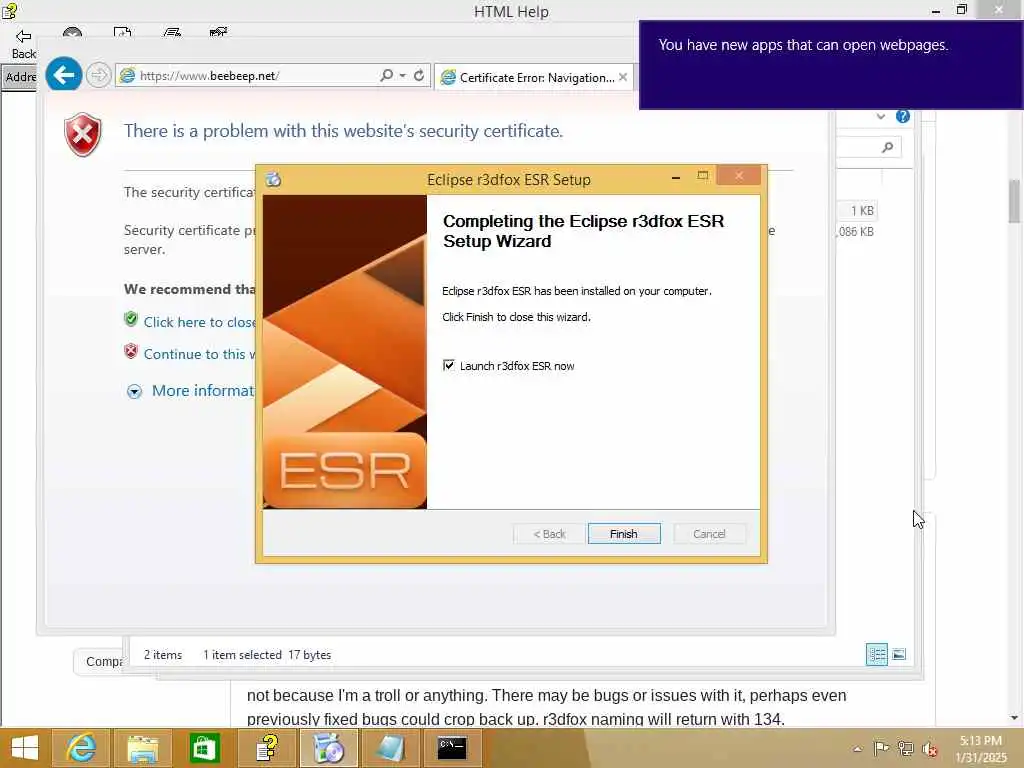Uncheck Launch r3dfox ESR now
The image size is (1024, 768).
(x=449, y=365)
